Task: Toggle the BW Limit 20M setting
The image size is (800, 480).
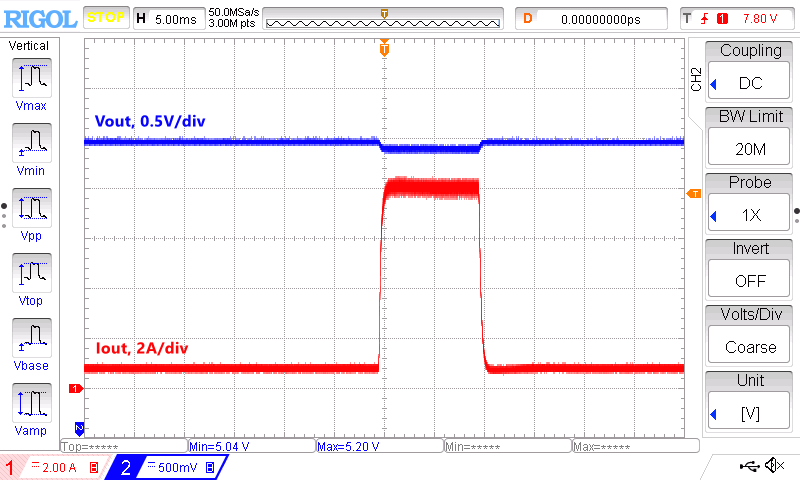Action: click(x=749, y=138)
